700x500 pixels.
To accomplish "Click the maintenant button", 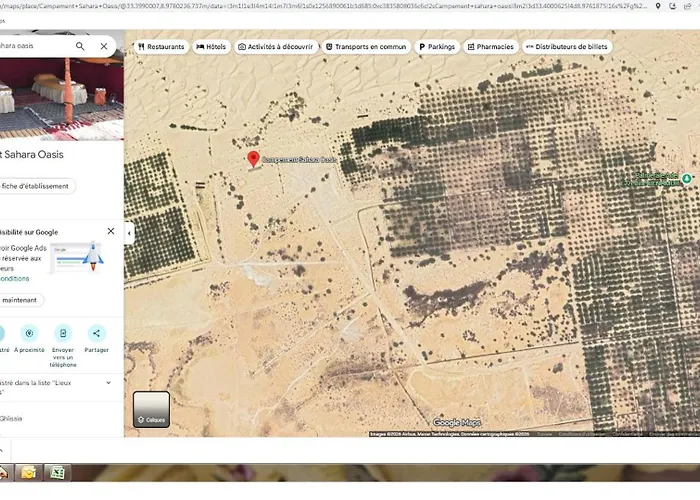I will pyautogui.click(x=20, y=300).
